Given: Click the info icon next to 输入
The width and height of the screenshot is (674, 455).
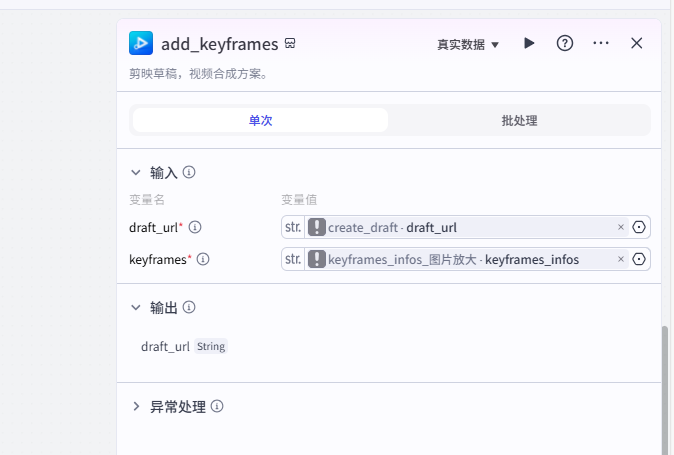Looking at the screenshot, I should 188,172.
